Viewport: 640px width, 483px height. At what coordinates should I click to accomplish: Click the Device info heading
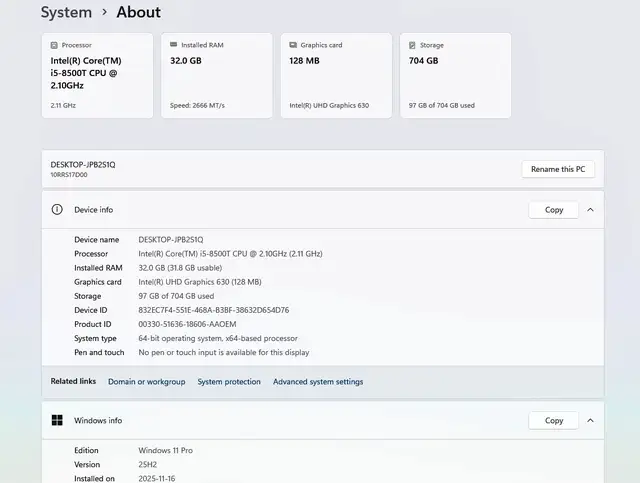[x=93, y=210]
